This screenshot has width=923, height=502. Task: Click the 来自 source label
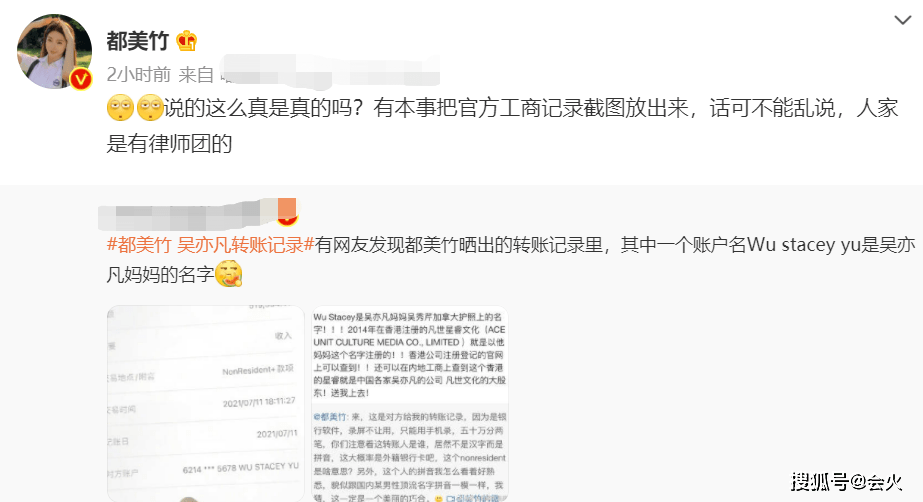(x=196, y=75)
